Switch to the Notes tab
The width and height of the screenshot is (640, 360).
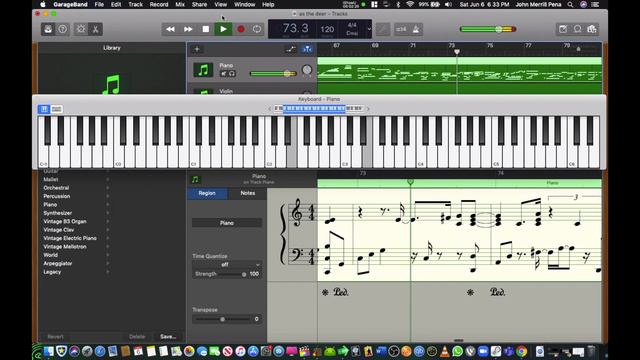[x=247, y=193]
